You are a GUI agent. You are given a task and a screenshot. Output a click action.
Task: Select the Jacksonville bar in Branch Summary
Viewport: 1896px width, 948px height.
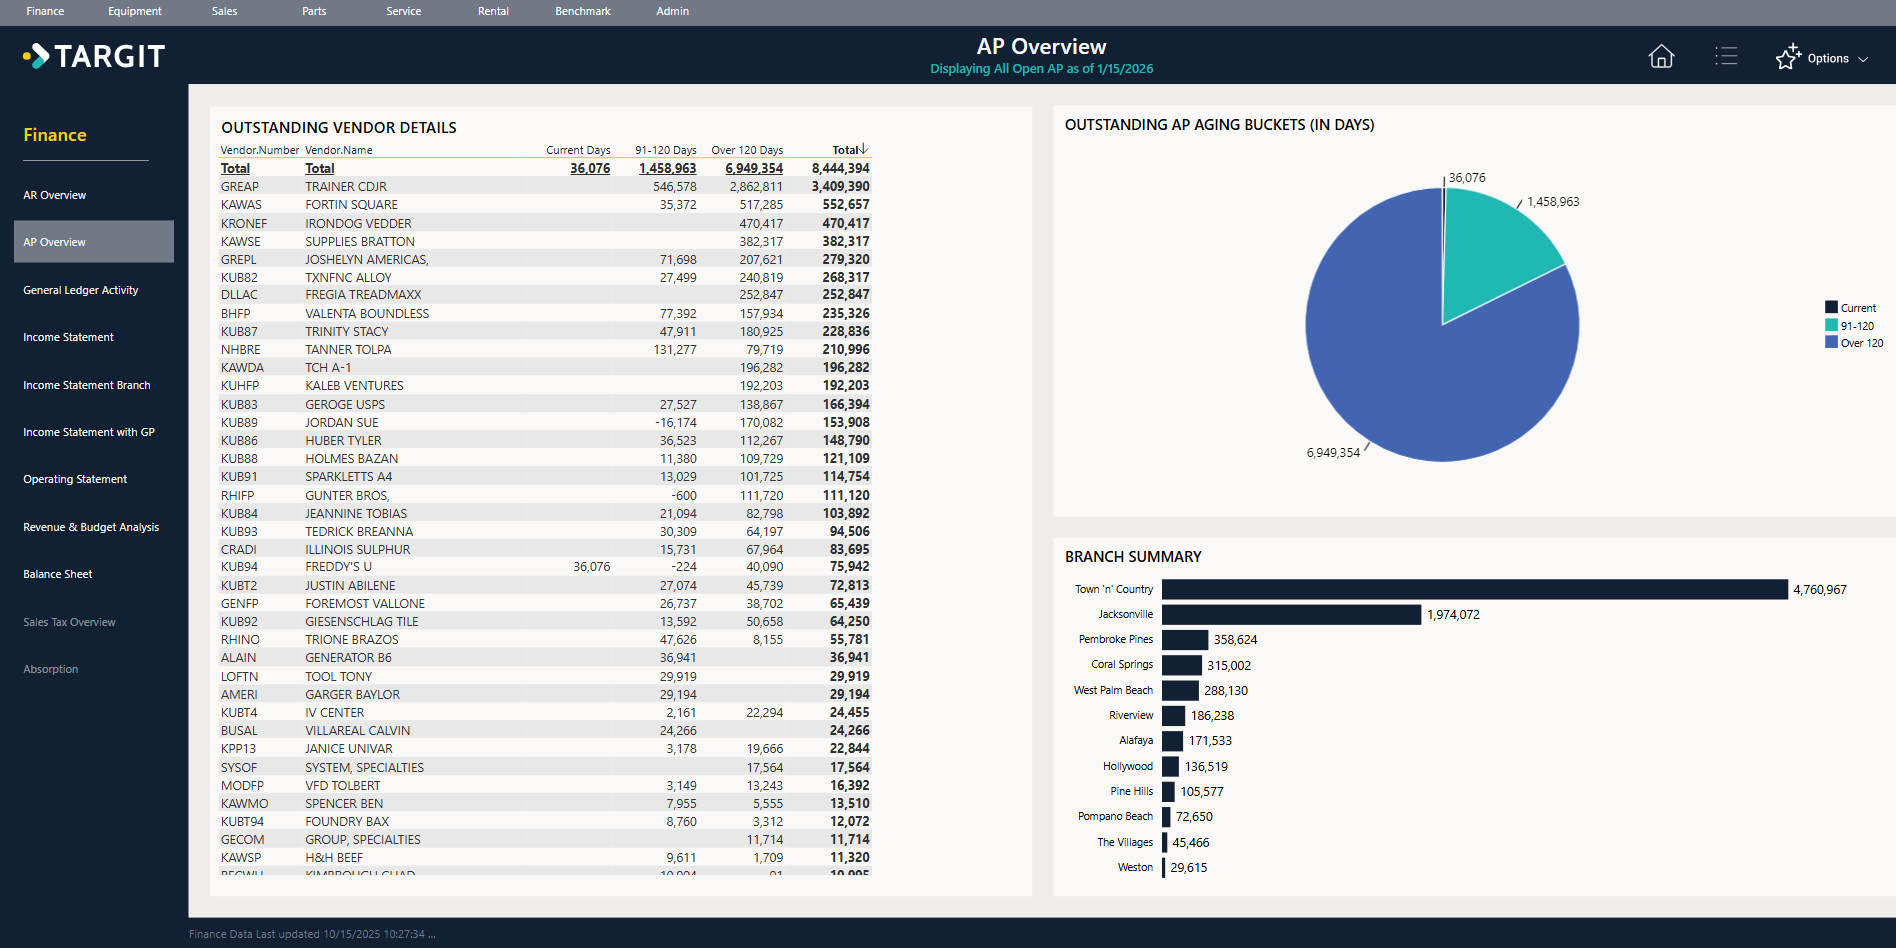(1290, 614)
